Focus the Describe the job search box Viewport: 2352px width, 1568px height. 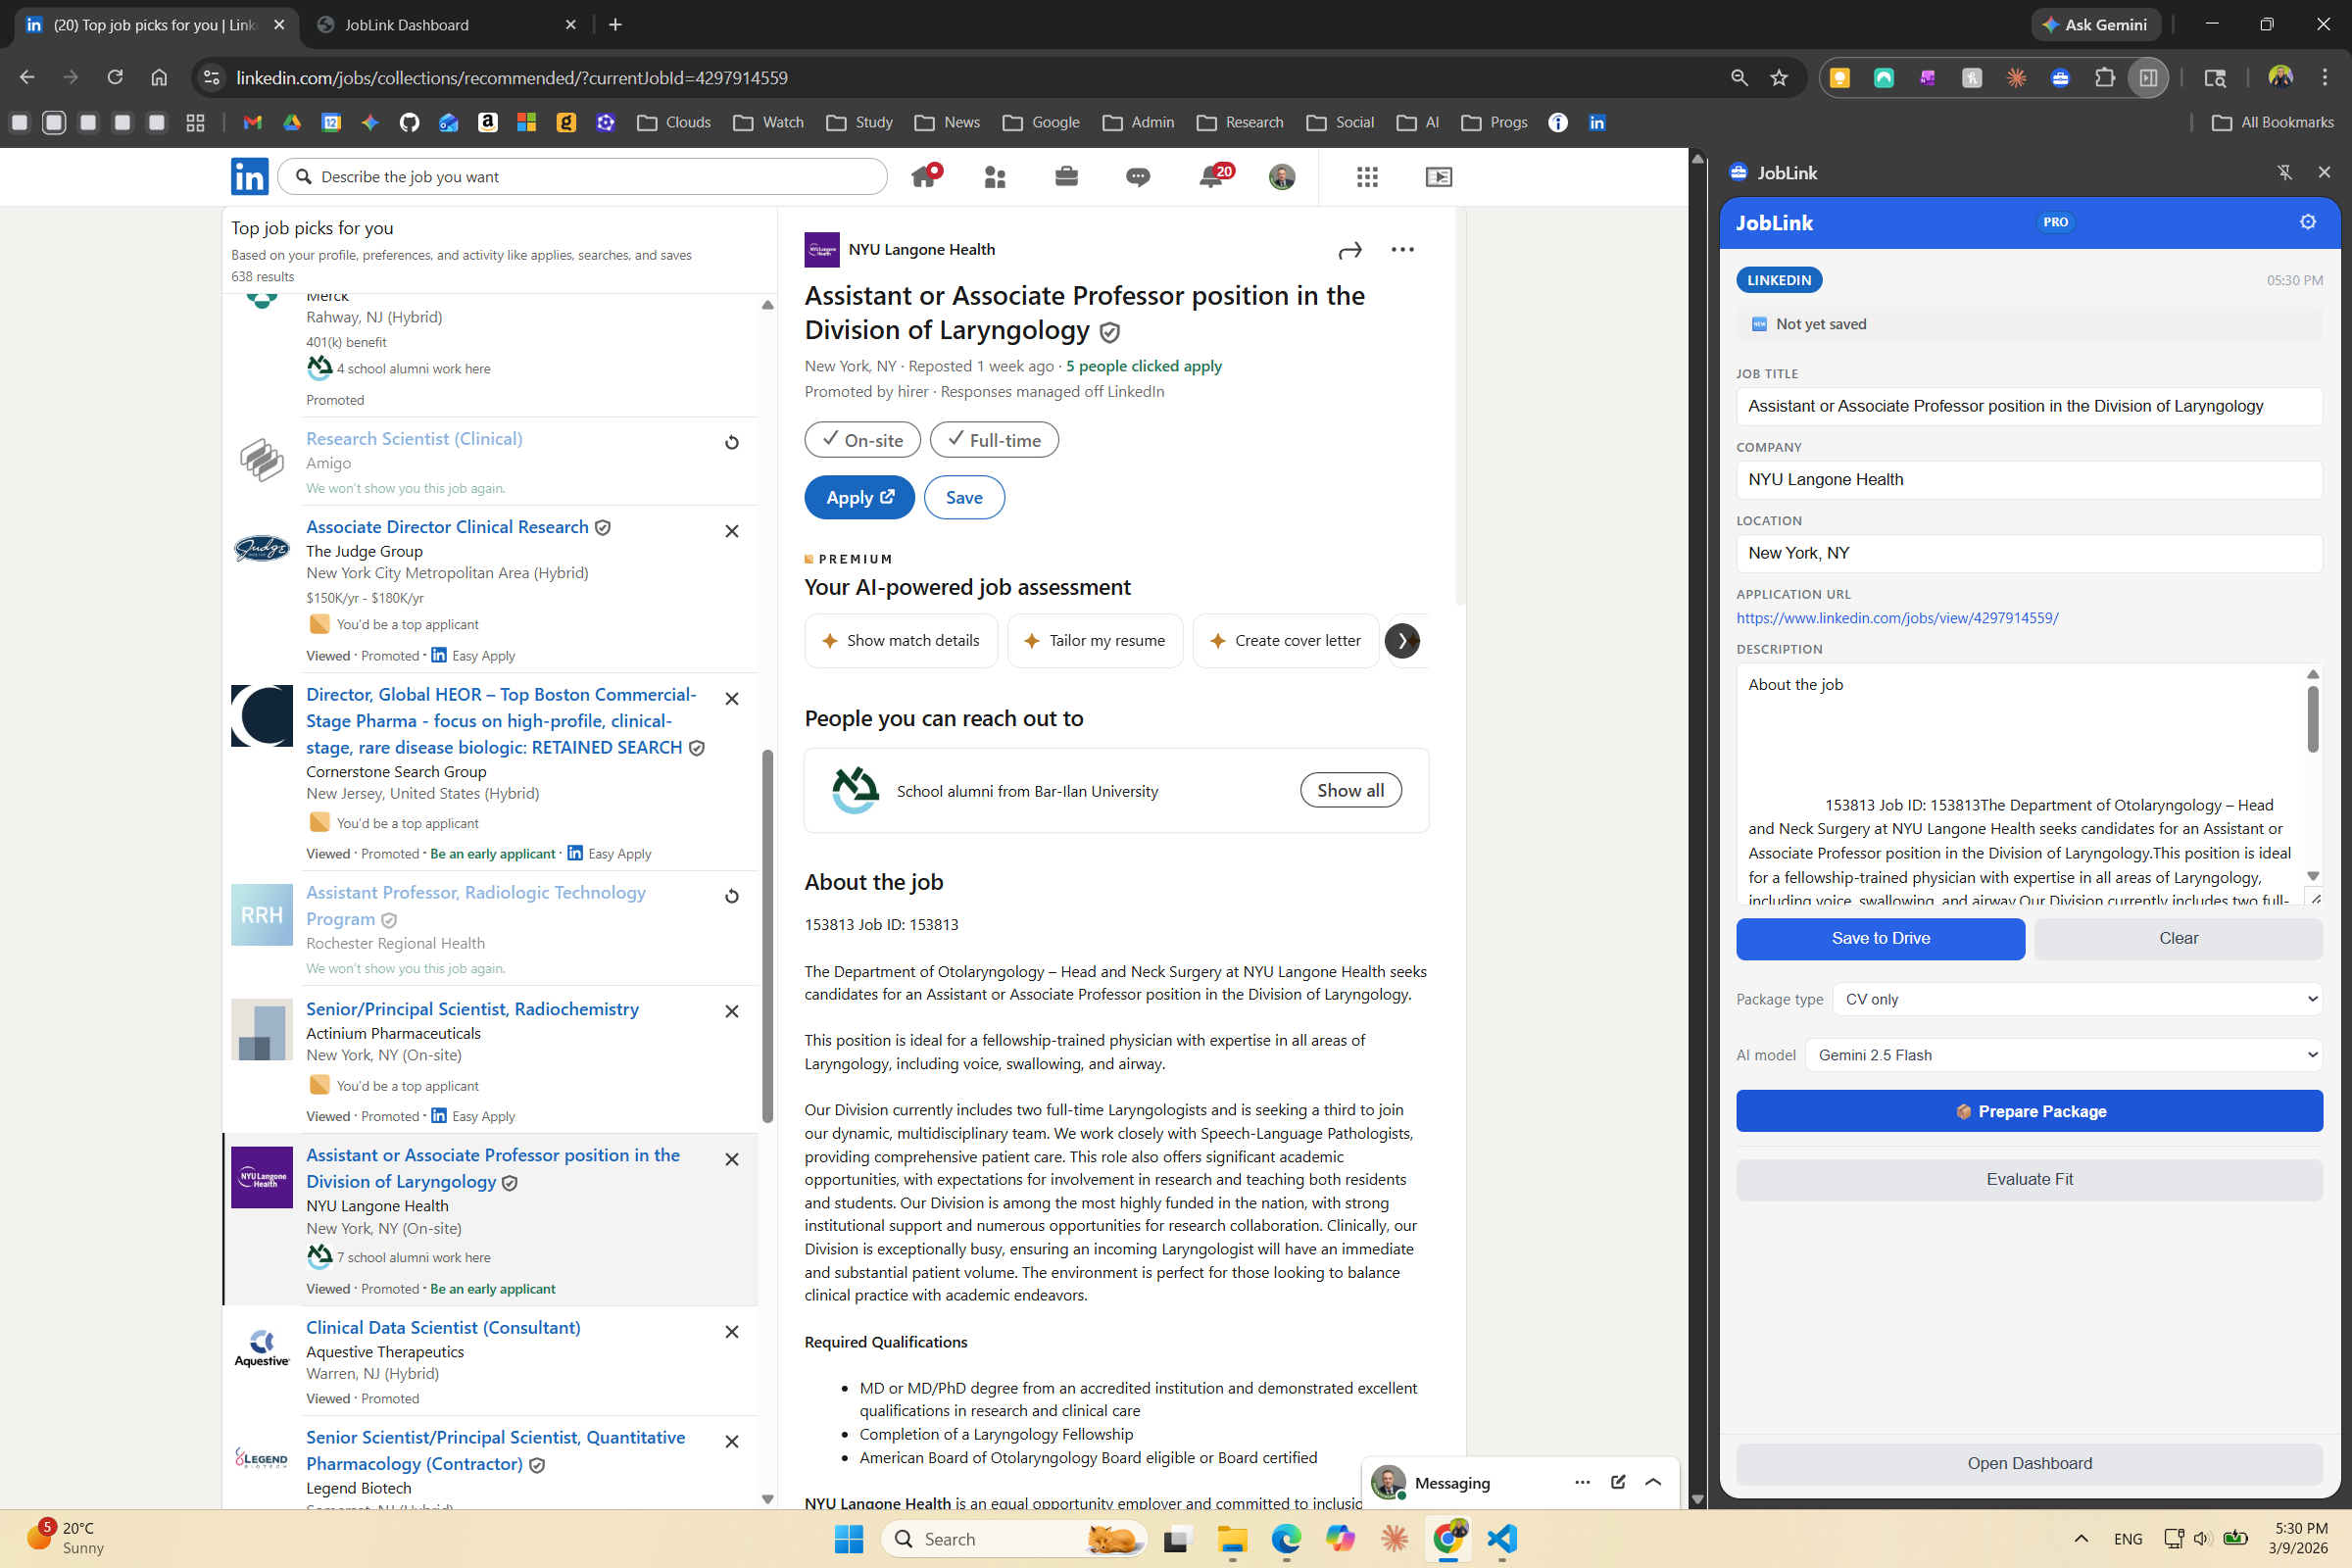tap(583, 177)
